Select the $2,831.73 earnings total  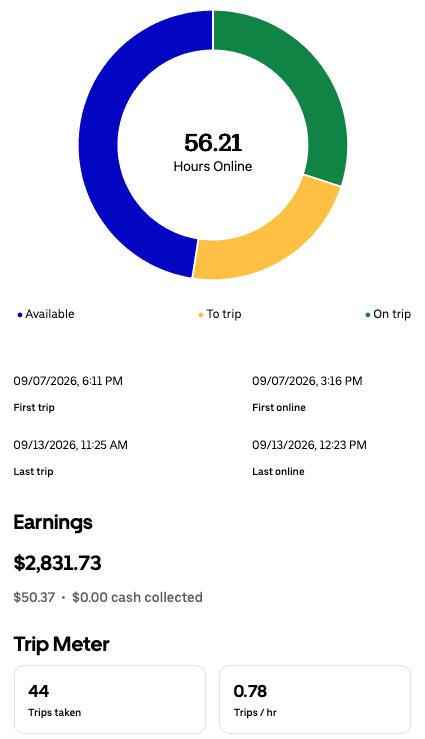click(57, 563)
